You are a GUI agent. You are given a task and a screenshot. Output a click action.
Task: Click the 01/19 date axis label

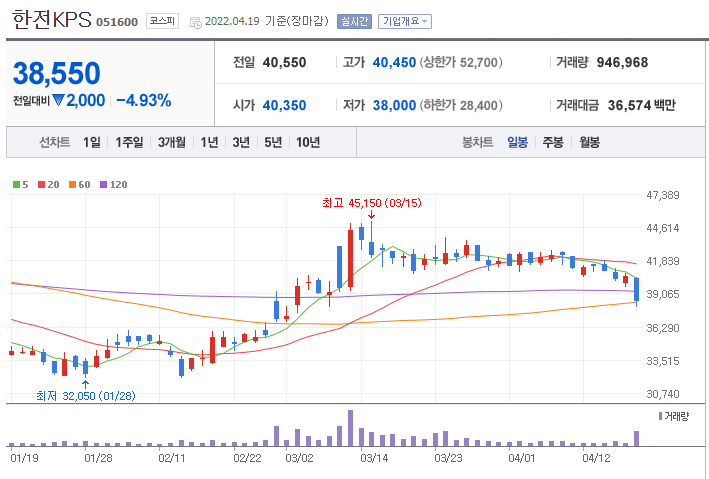24,458
